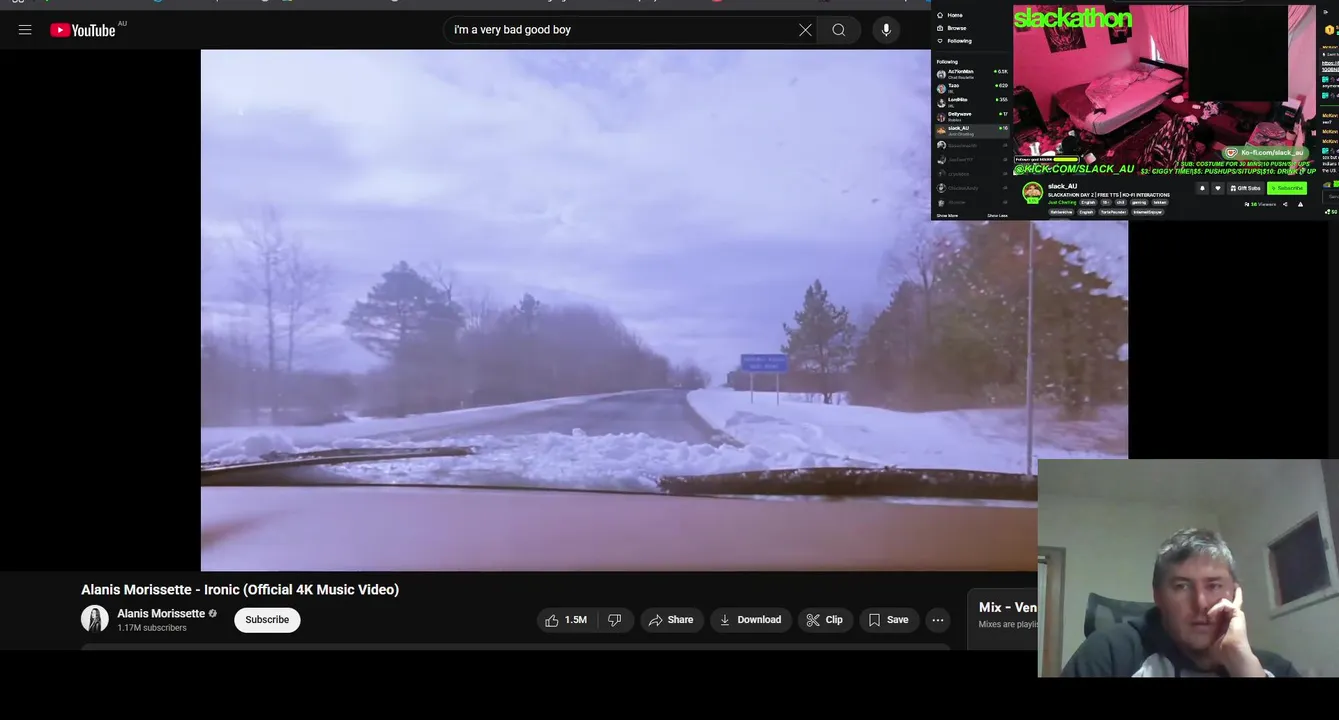Open Alanis Morissette channel avatar
The width and height of the screenshot is (1339, 720).
pyautogui.click(x=95, y=619)
